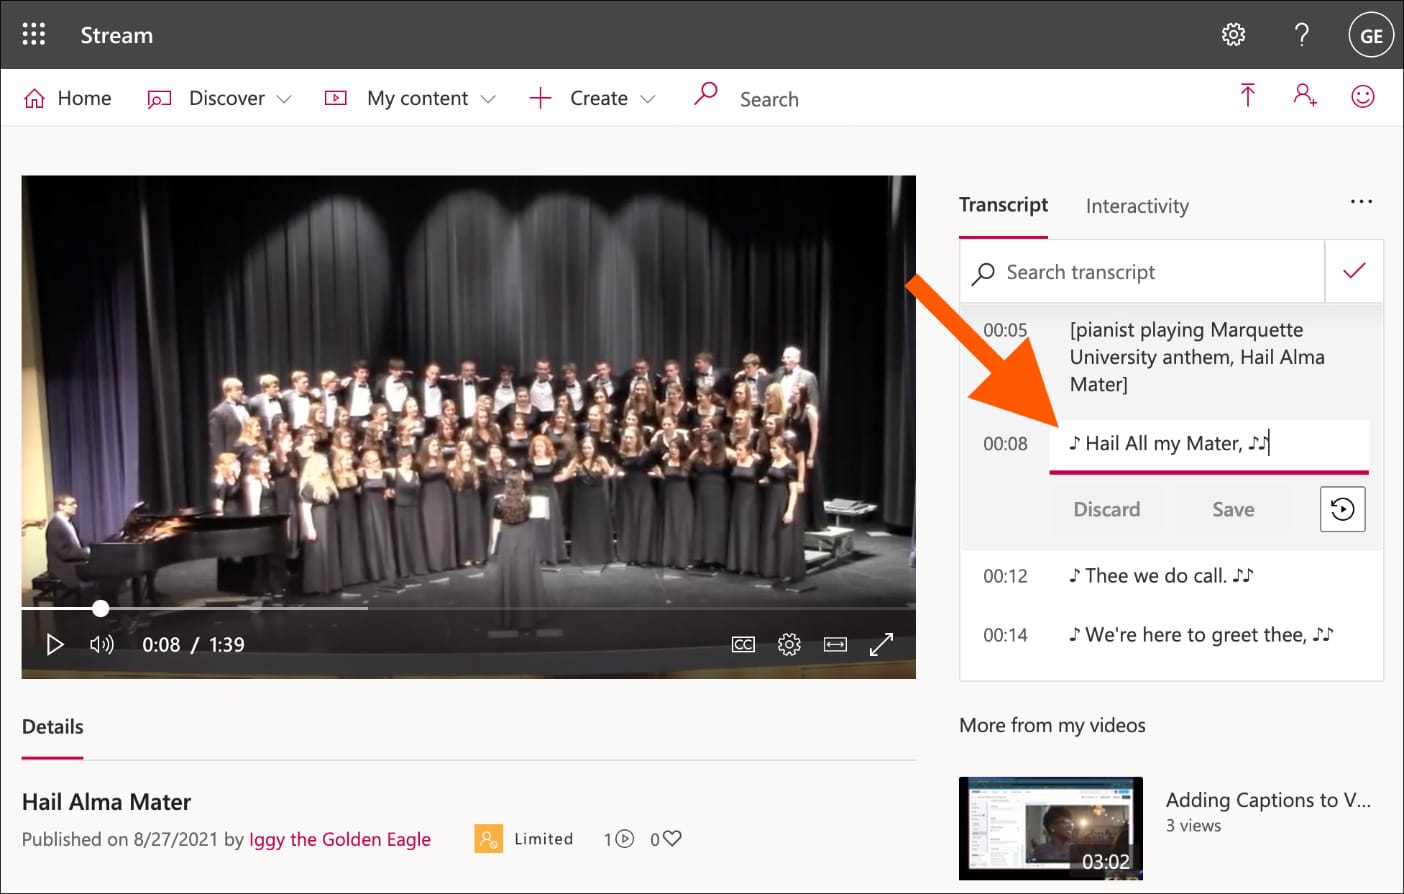Click the invite people icon
1404x894 pixels.
tap(1304, 96)
